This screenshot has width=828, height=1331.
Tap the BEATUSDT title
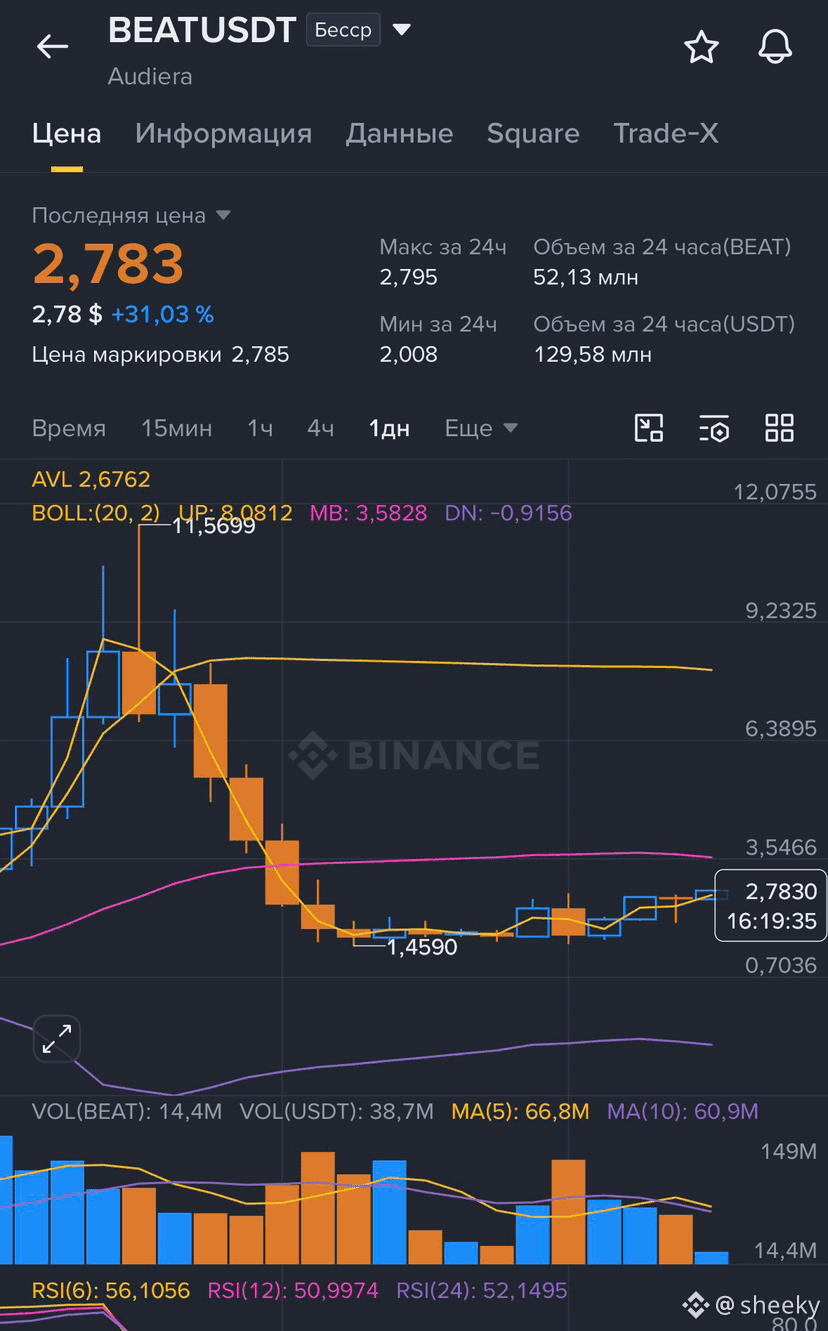pyautogui.click(x=202, y=30)
